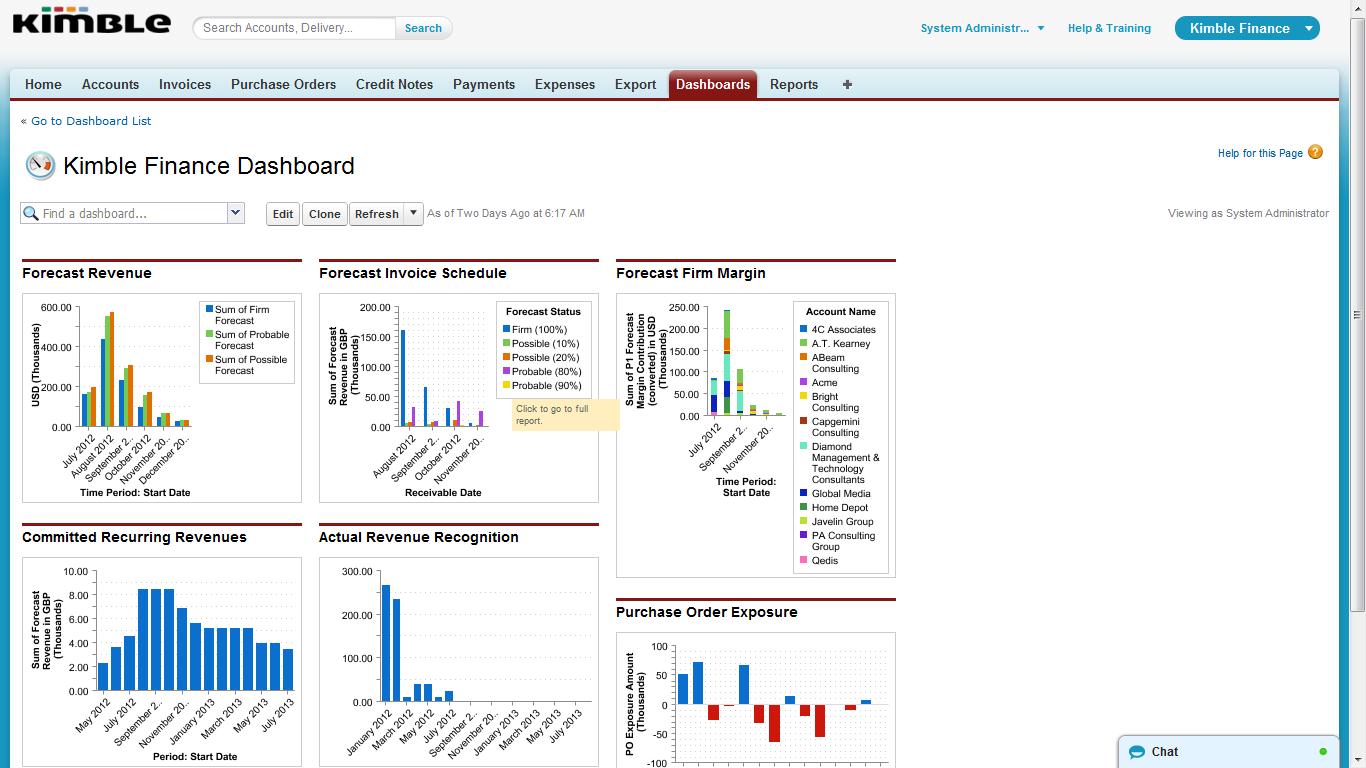Open help via the question mark icon
The width and height of the screenshot is (1366, 768).
[1315, 152]
